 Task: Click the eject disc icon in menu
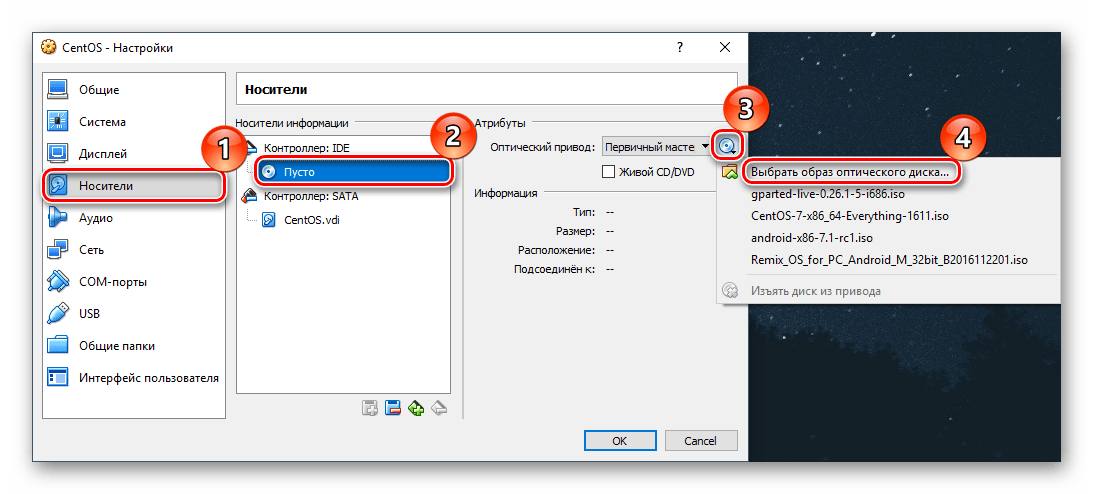click(729, 291)
